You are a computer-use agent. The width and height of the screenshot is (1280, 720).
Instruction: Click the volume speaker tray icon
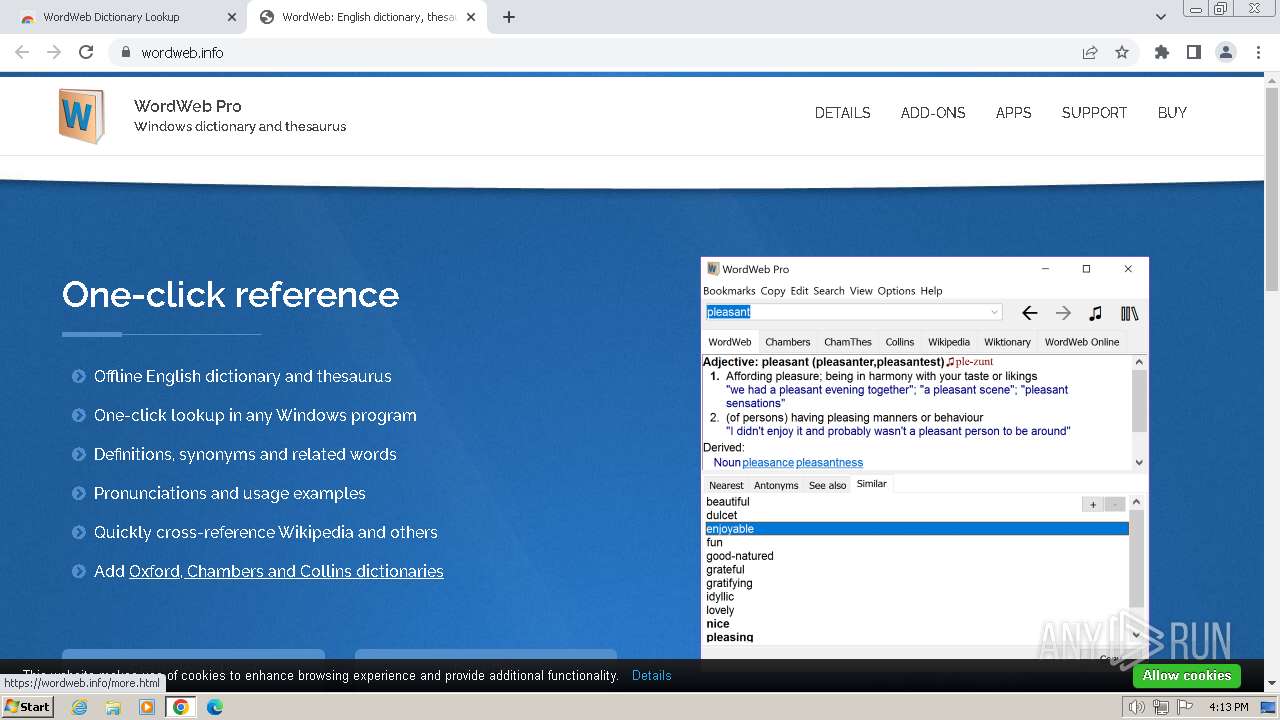(1136, 707)
